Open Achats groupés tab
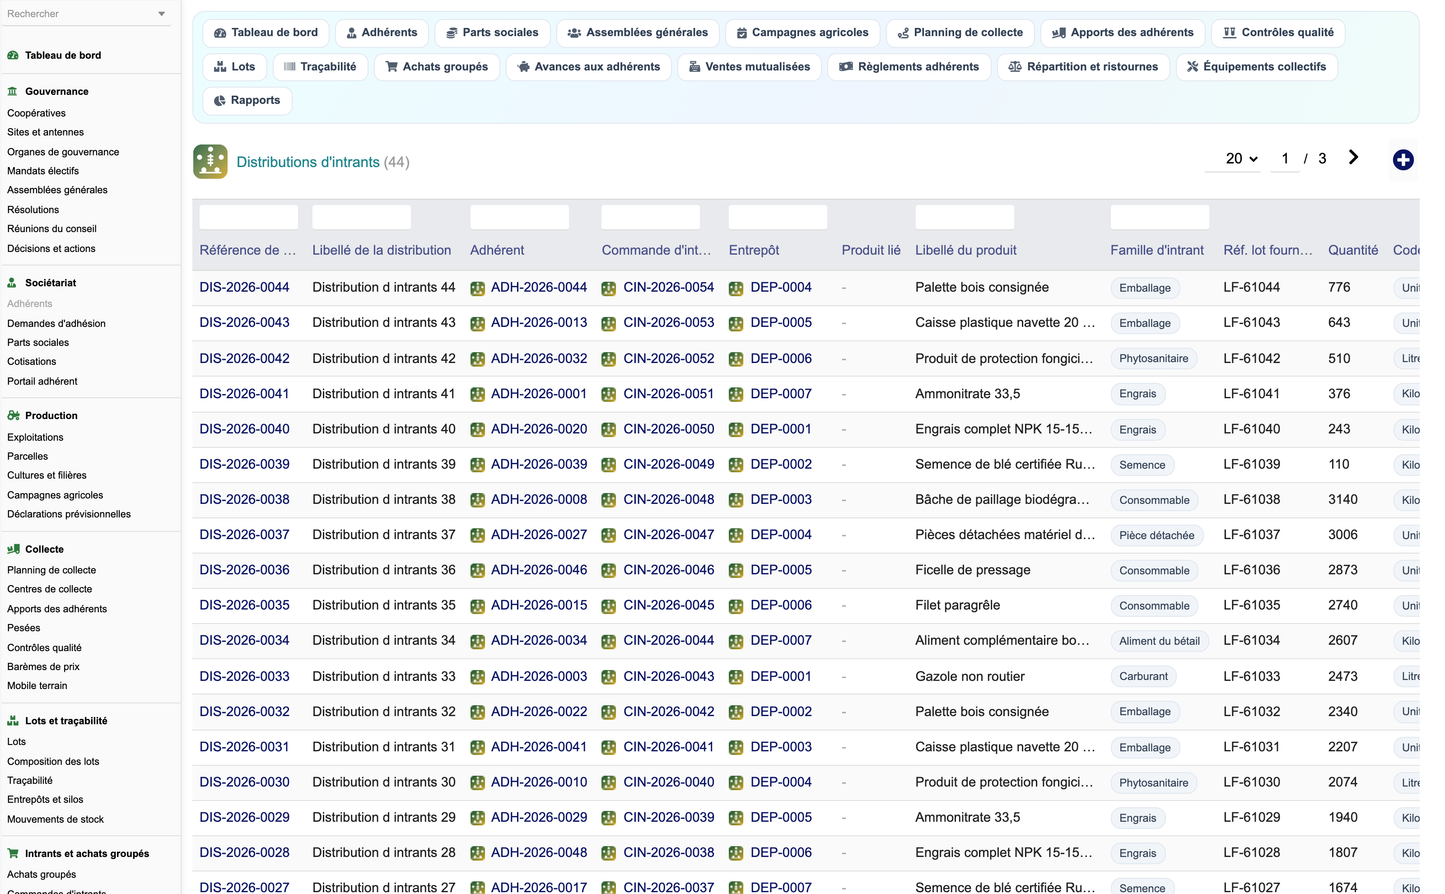Viewport: 1445px width, 894px height. pyautogui.click(x=437, y=67)
